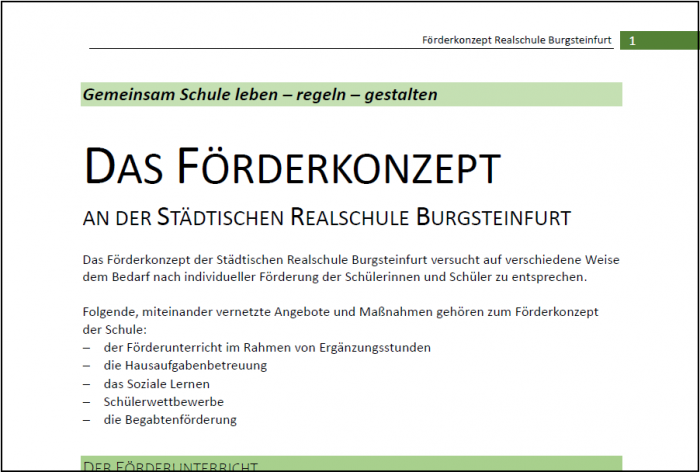Click the section heading 'Der Förderunterricht'
Viewport: 700px width, 472px height.
click(170, 466)
